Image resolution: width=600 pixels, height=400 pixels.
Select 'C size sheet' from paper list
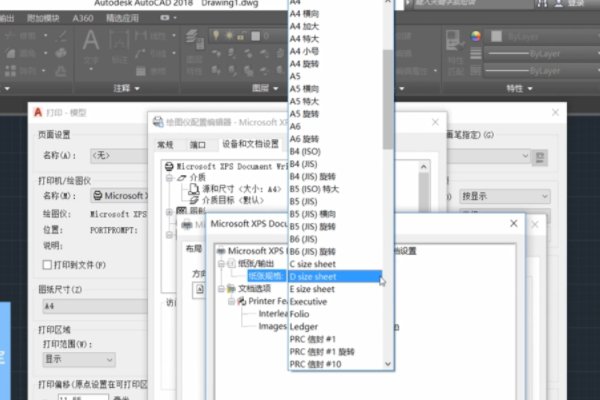tap(335, 264)
